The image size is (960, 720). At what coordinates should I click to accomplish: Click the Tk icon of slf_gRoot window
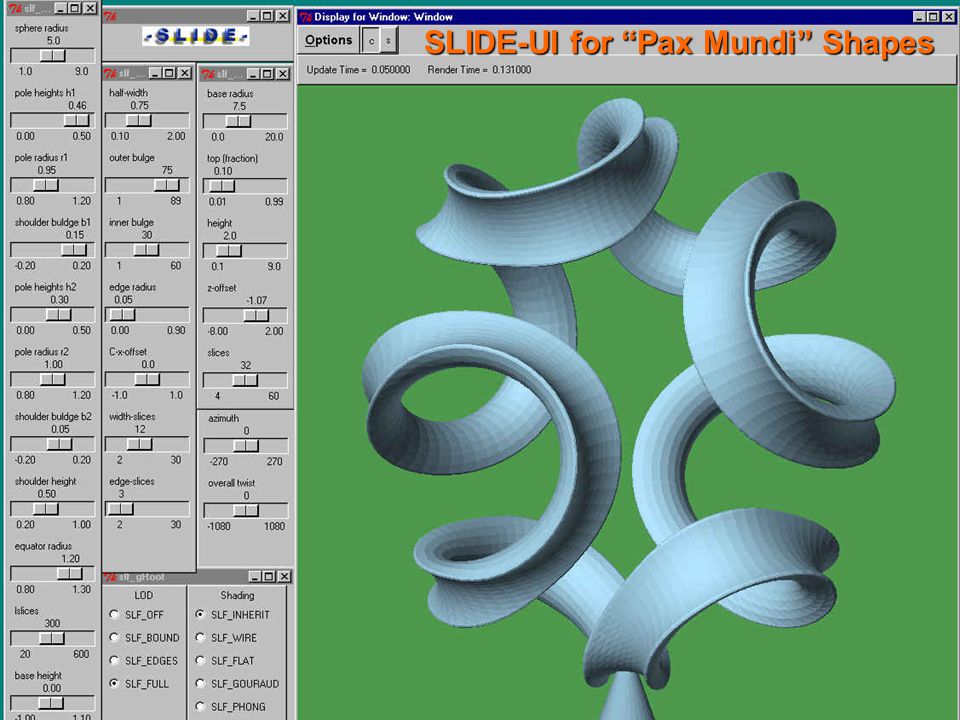click(x=111, y=577)
